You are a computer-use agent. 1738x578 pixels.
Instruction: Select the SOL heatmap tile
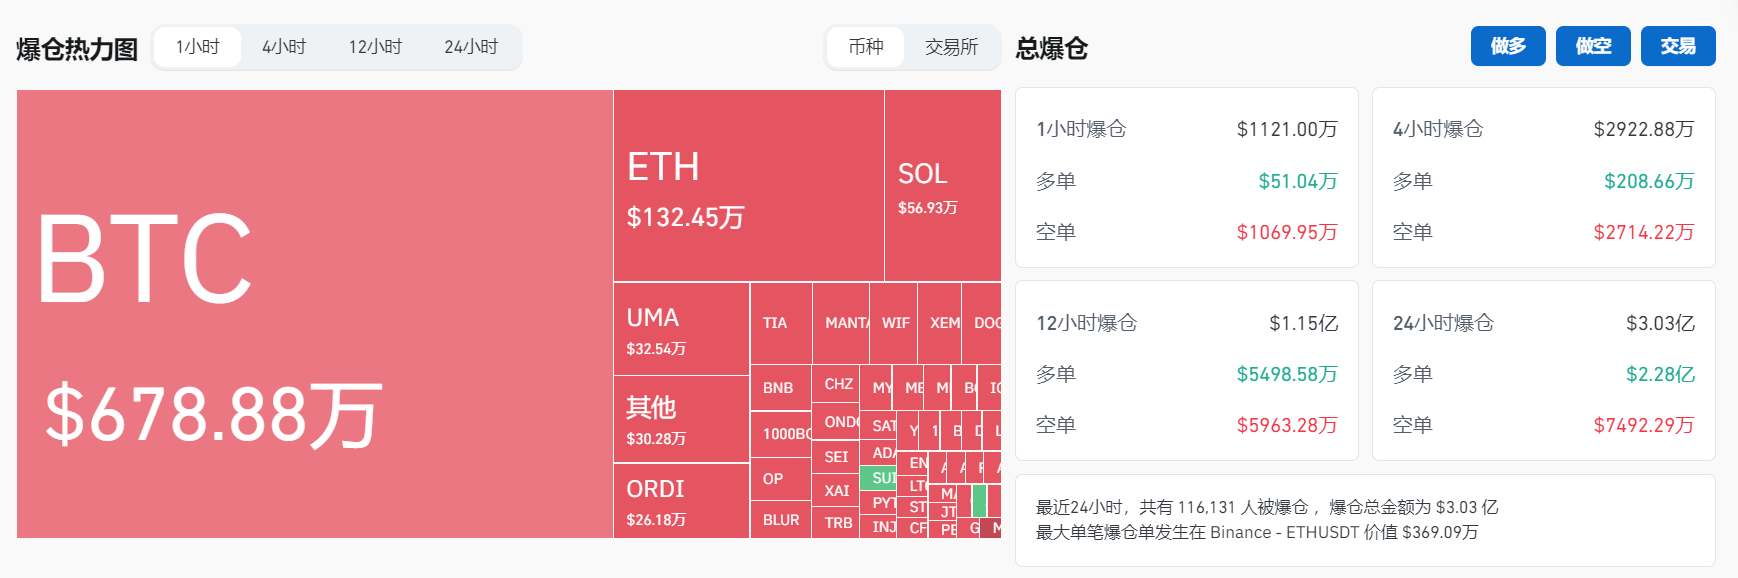[942, 186]
